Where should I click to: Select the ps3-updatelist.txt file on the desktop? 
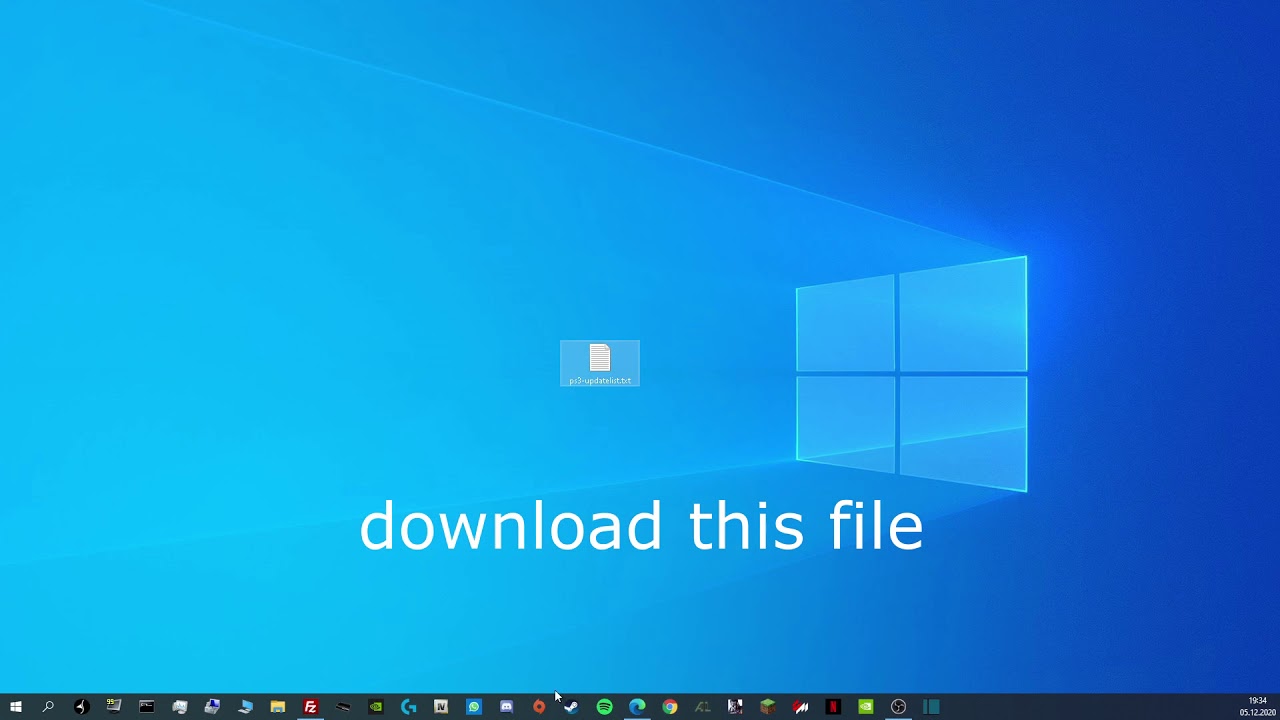coord(600,364)
